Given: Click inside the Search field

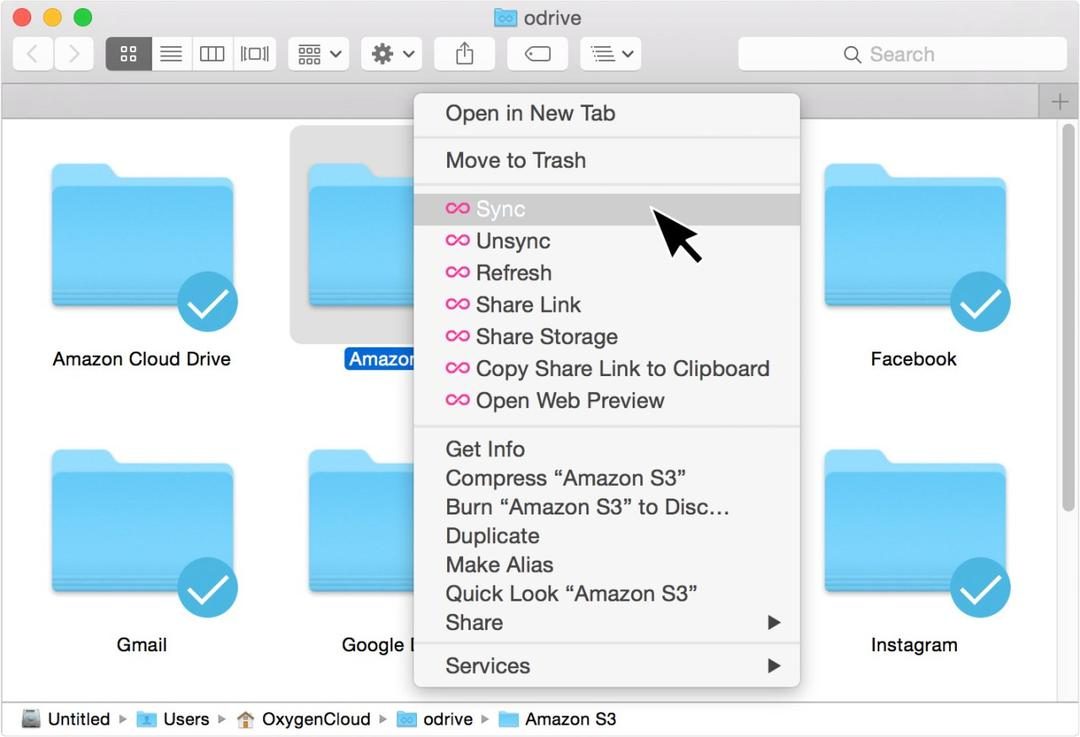Looking at the screenshot, I should (x=902, y=54).
